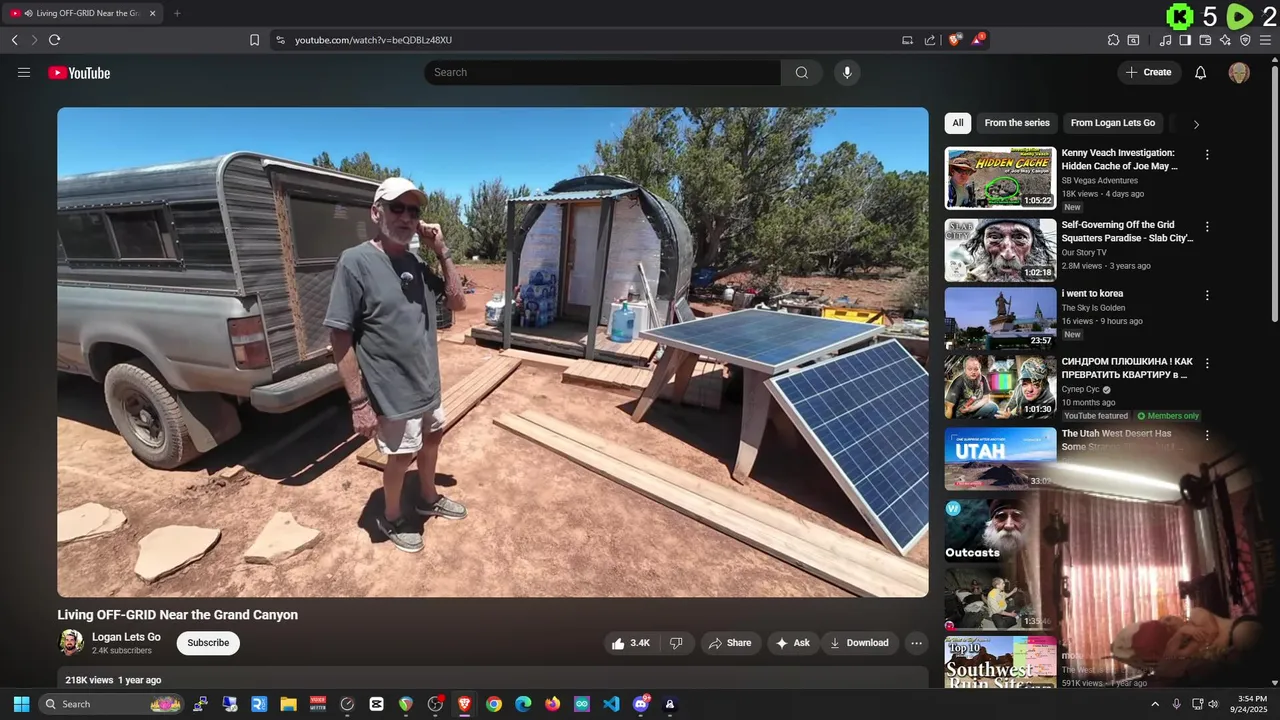Reload the YouTube page

tap(54, 40)
